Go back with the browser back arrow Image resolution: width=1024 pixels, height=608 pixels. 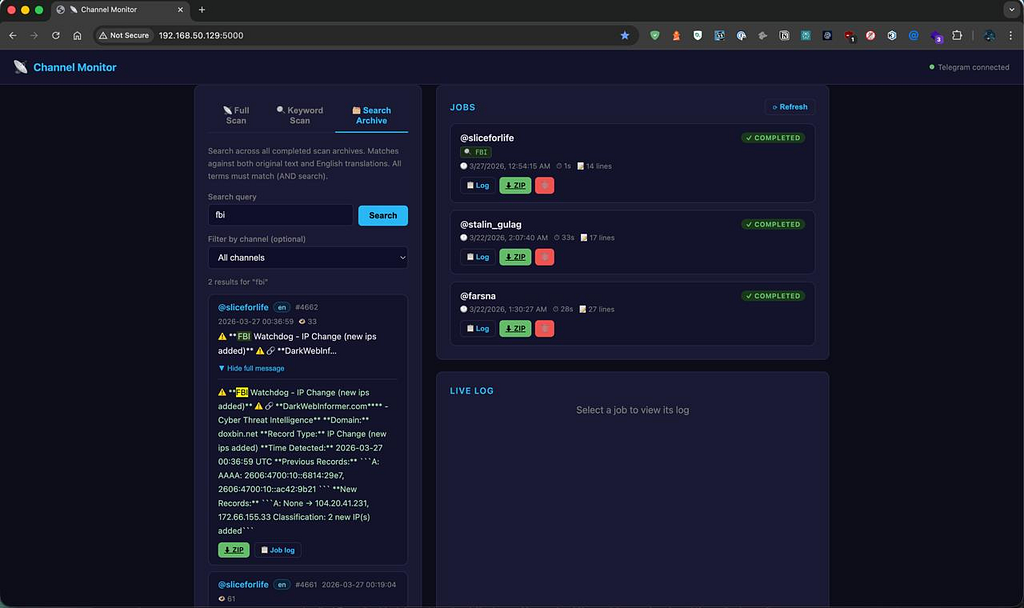[13, 35]
